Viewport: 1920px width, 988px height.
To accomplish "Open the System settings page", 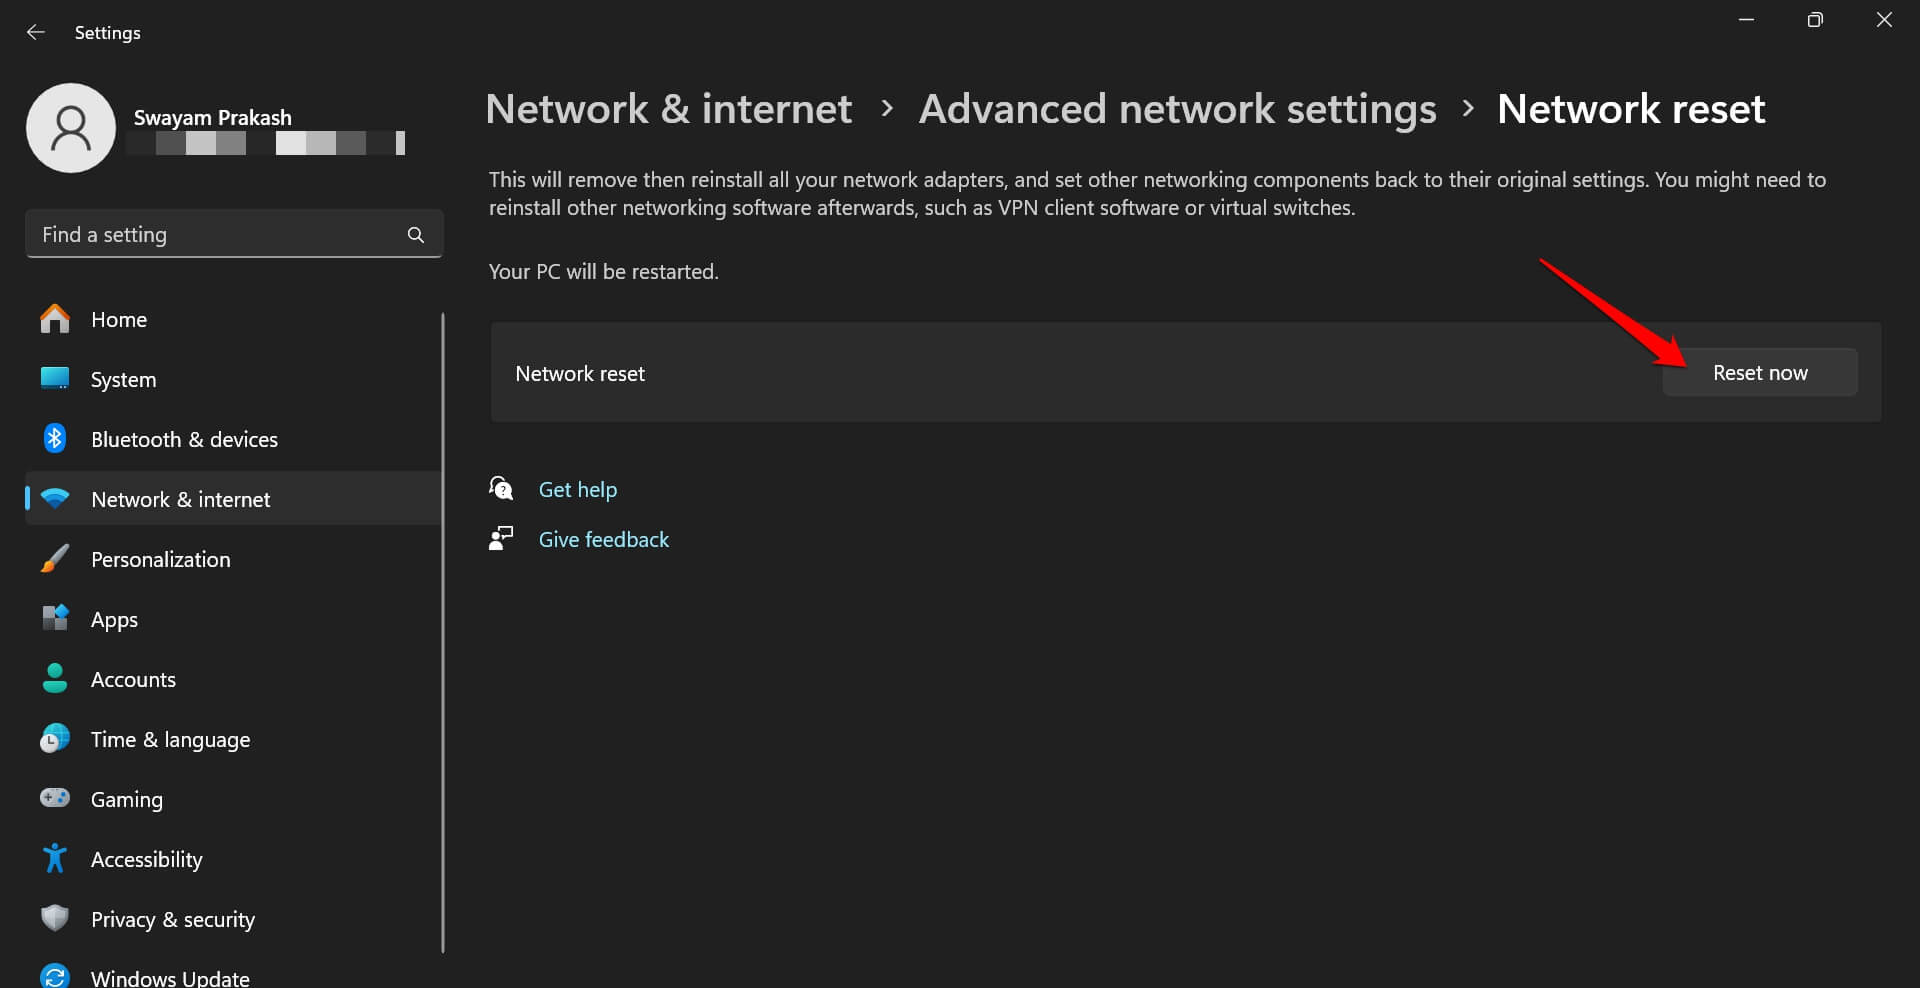I will [123, 380].
